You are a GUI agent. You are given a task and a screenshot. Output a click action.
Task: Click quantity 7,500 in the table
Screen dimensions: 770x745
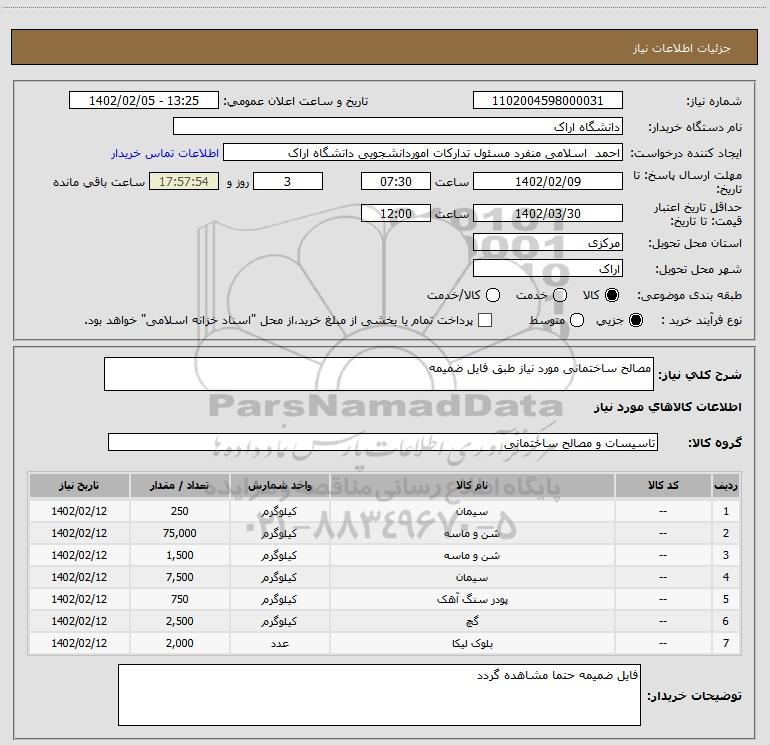pos(180,577)
